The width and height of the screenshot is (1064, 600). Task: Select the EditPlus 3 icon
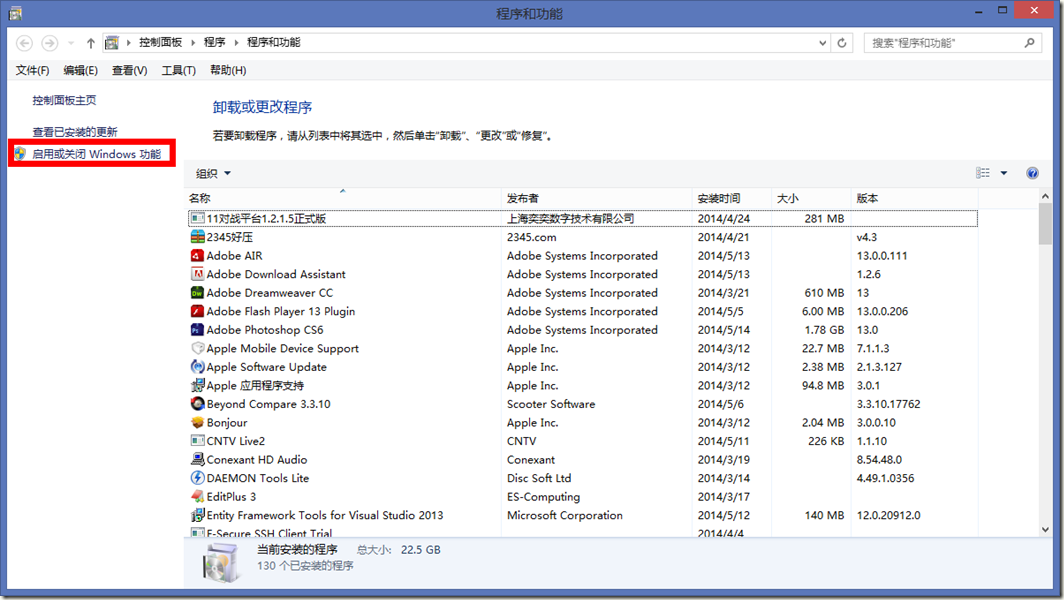pyautogui.click(x=197, y=497)
